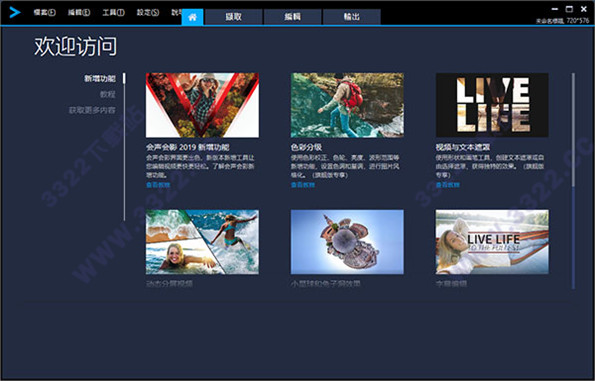
Task: Switch to the 輸出 output tab
Action: (x=352, y=17)
